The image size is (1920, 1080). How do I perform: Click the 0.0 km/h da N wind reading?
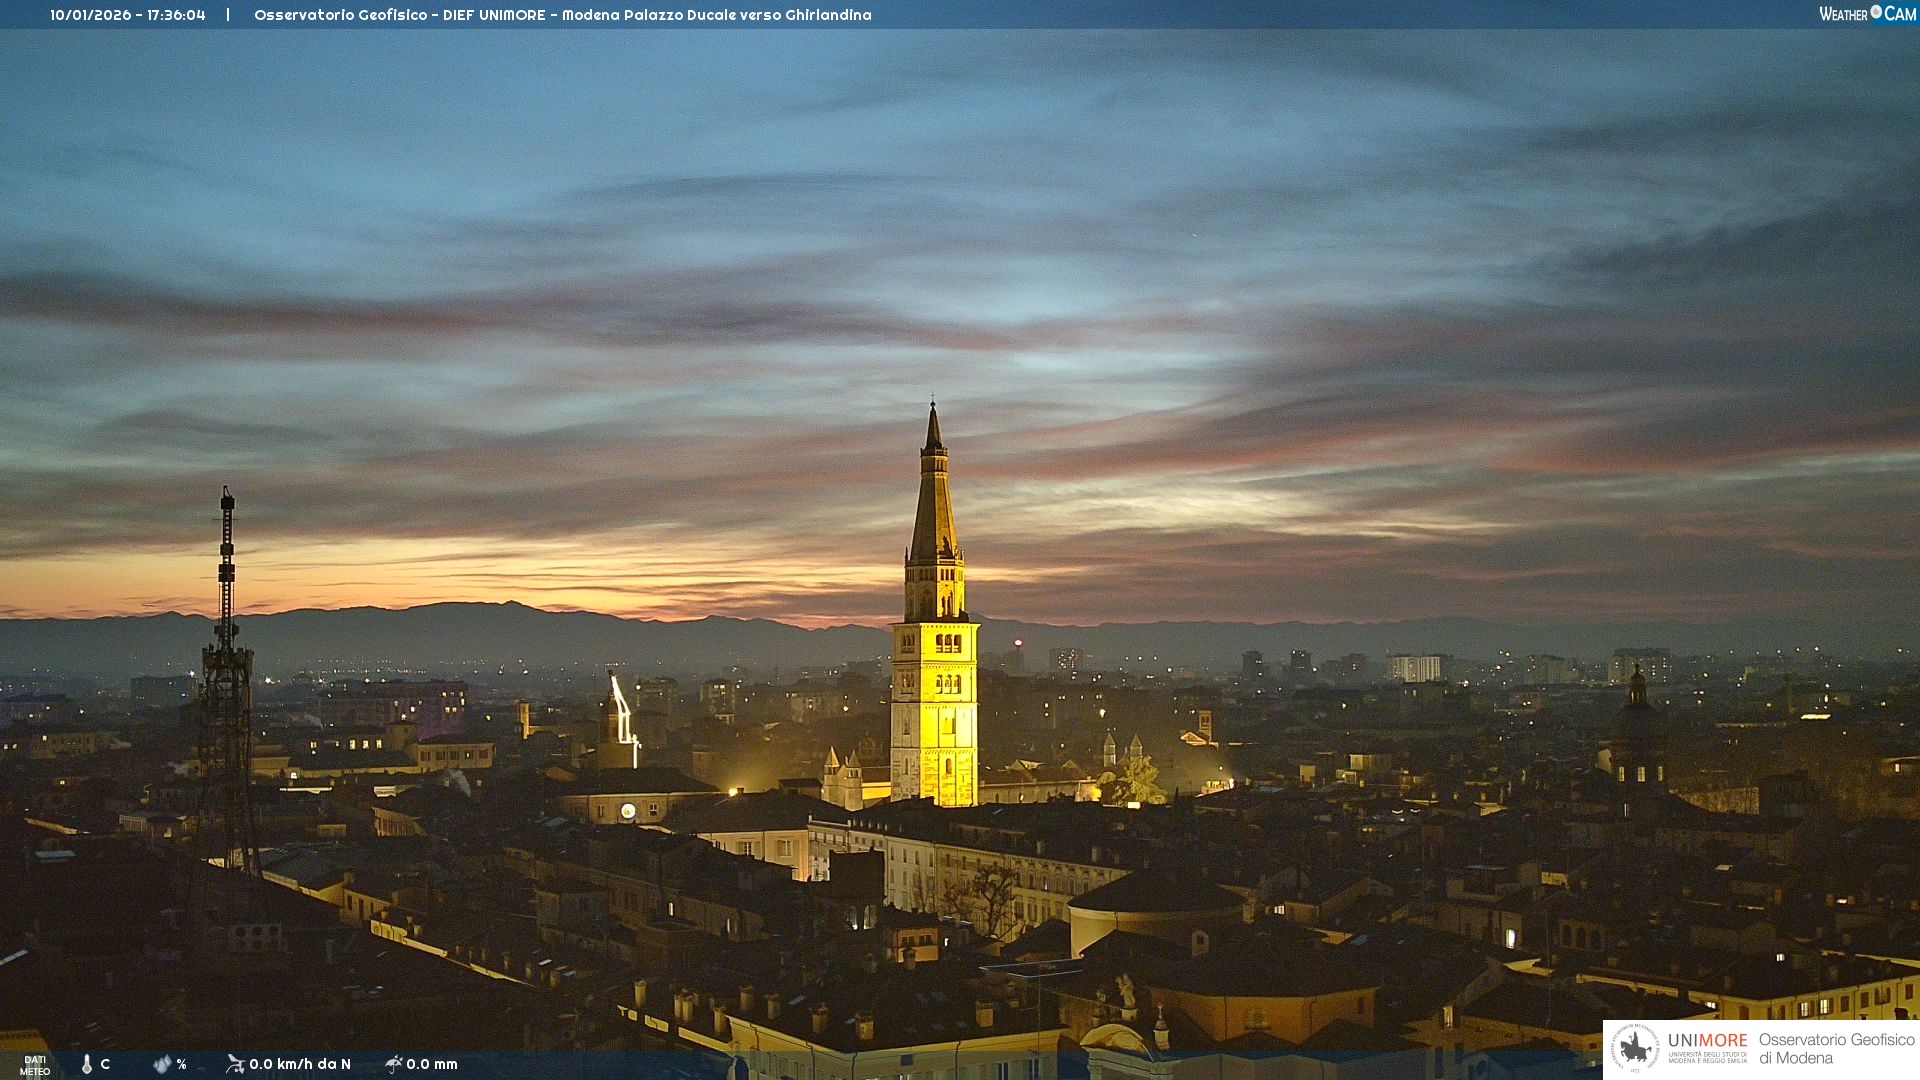(x=300, y=1064)
